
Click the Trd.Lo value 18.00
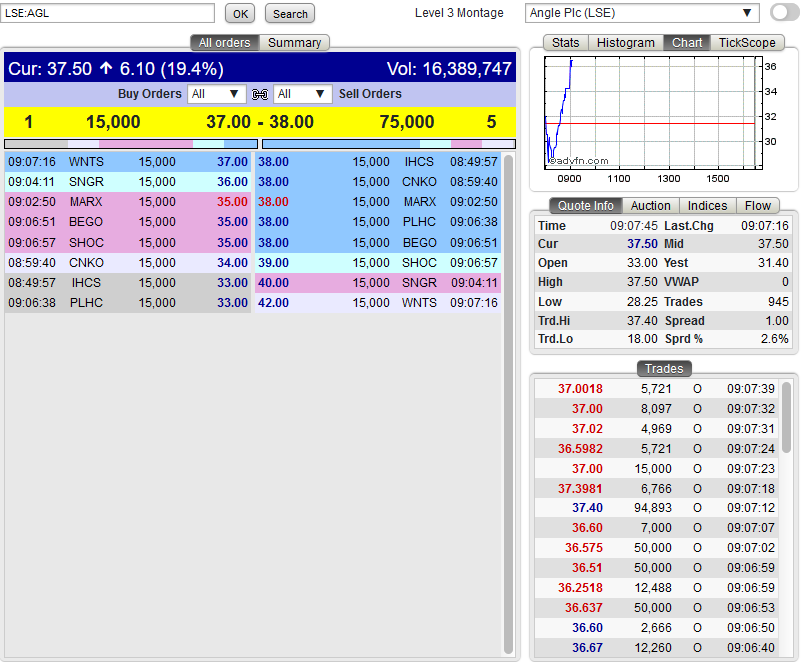pyautogui.click(x=642, y=339)
